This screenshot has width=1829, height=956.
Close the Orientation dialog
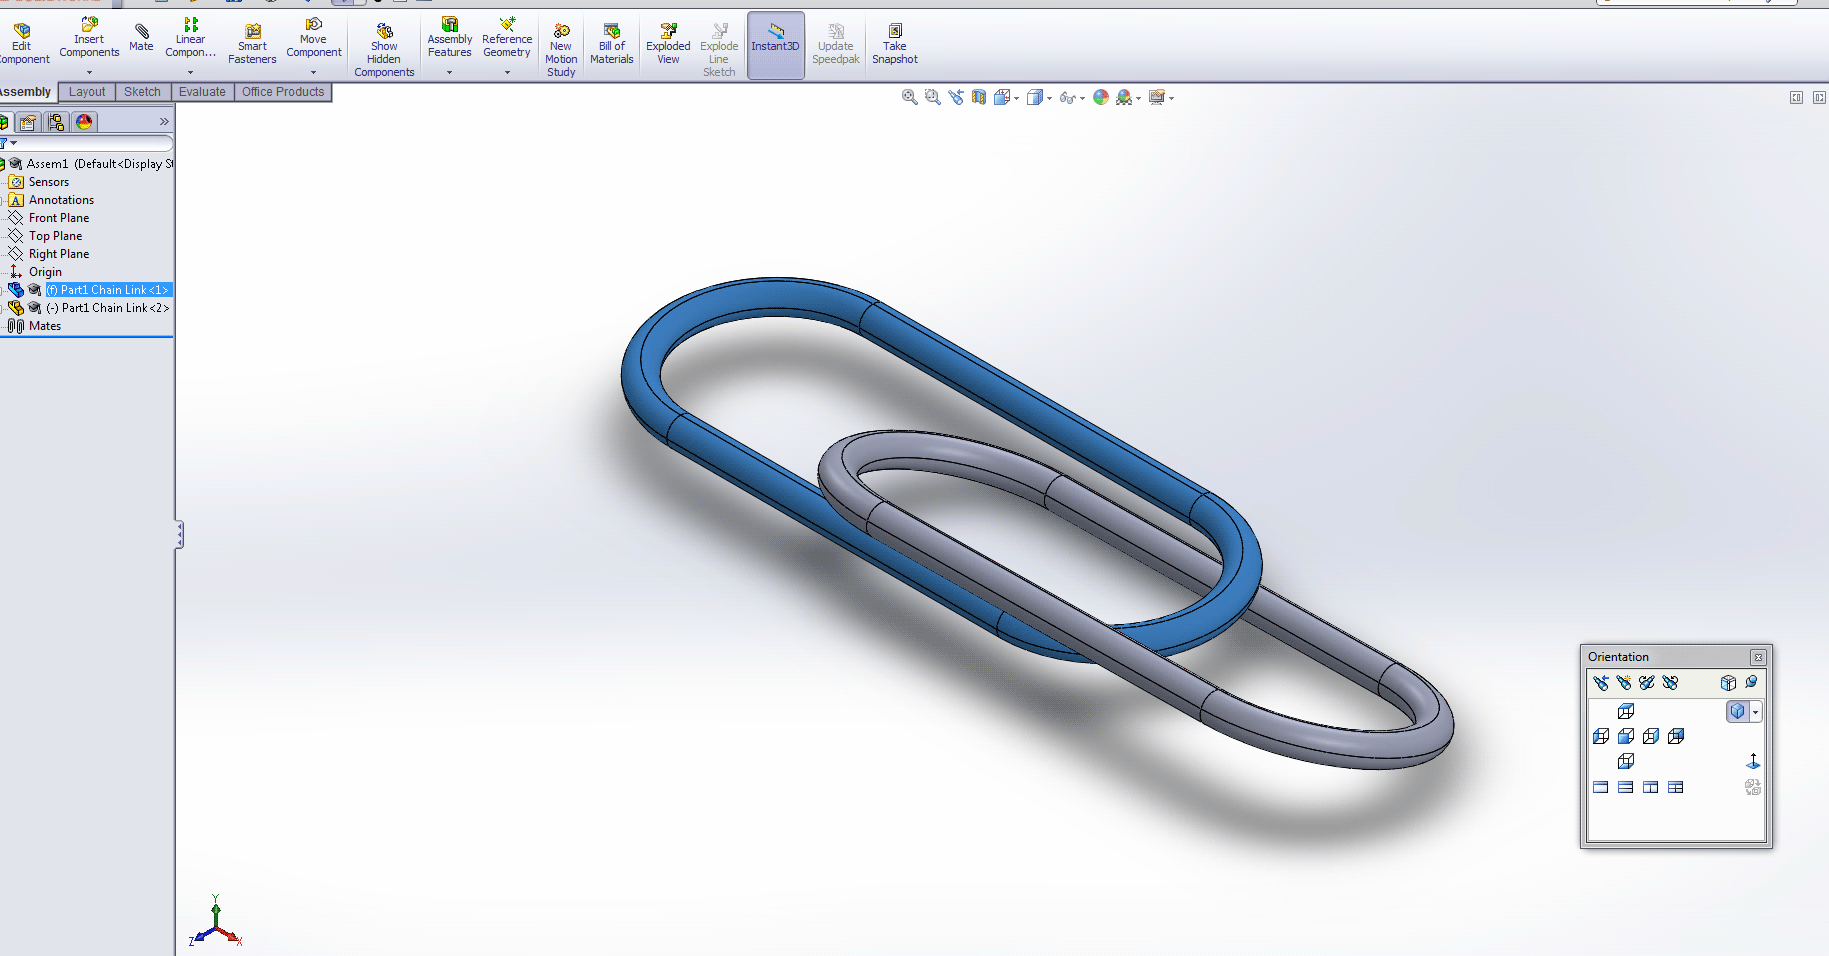1758,657
